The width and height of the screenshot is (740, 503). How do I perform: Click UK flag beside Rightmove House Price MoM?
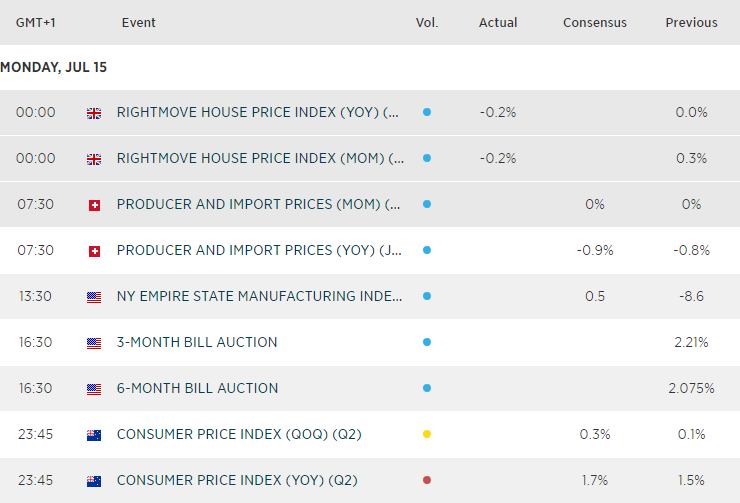[95, 159]
